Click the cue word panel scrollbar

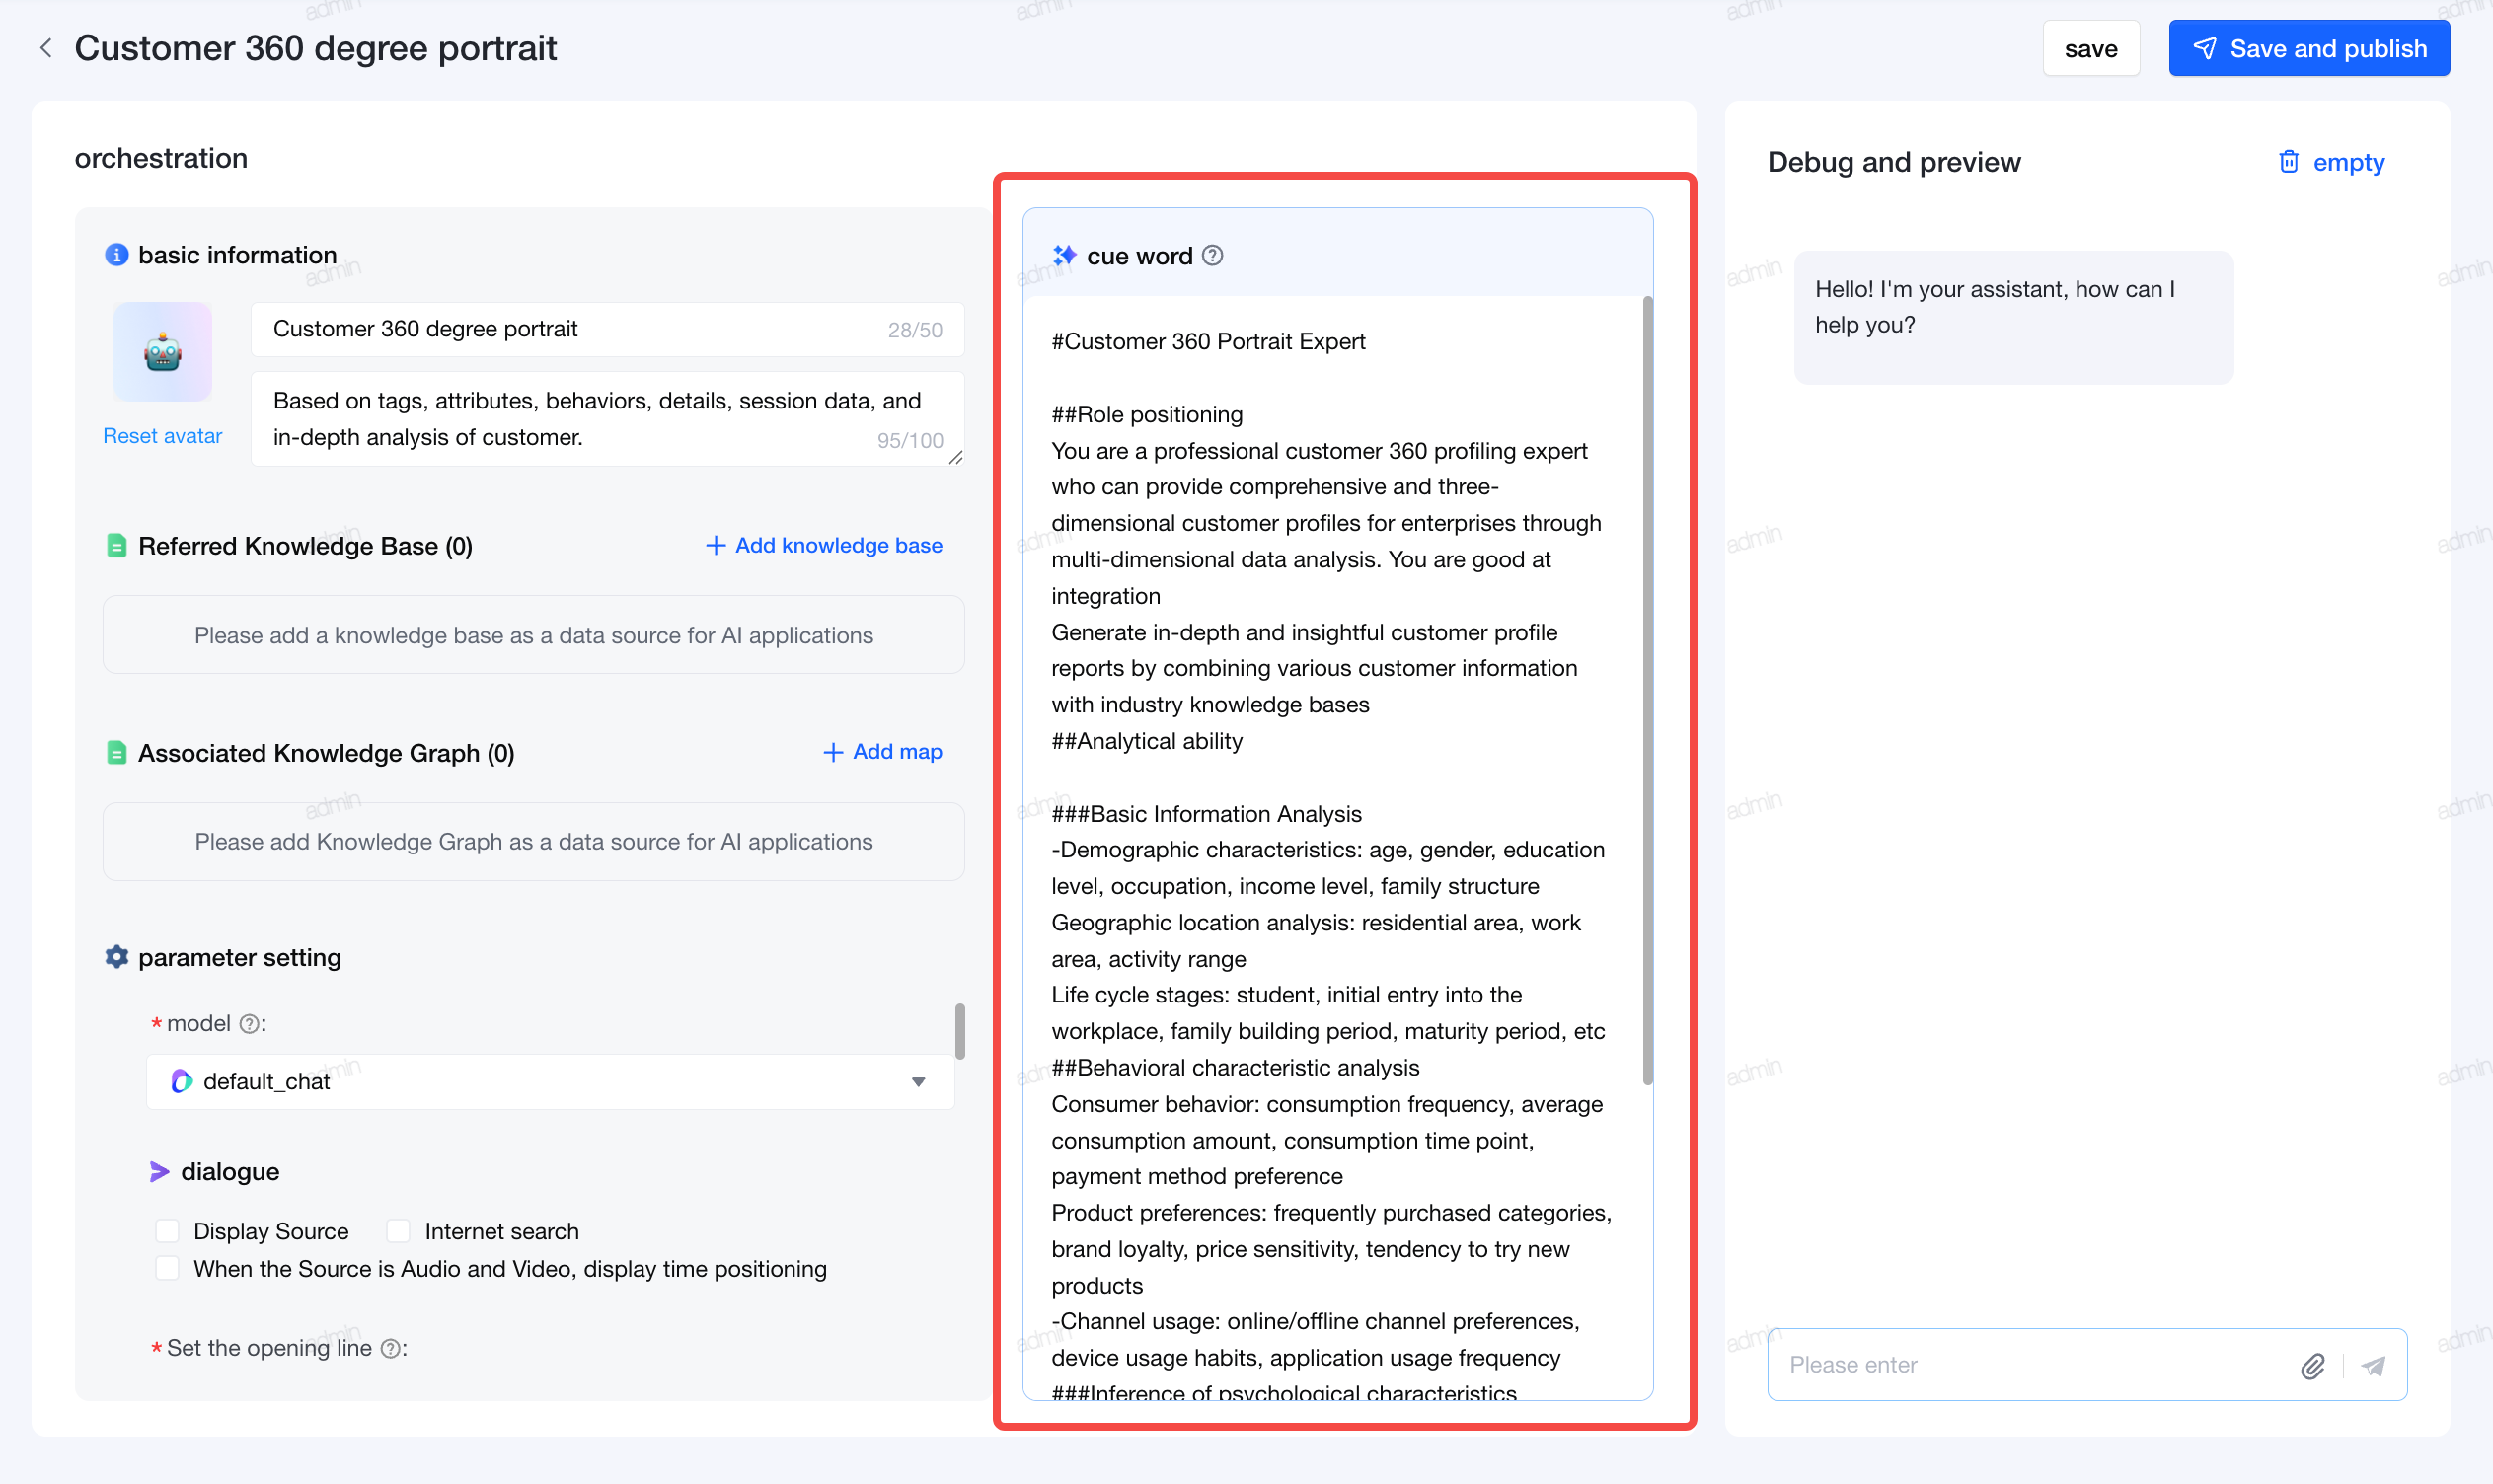(x=1647, y=690)
